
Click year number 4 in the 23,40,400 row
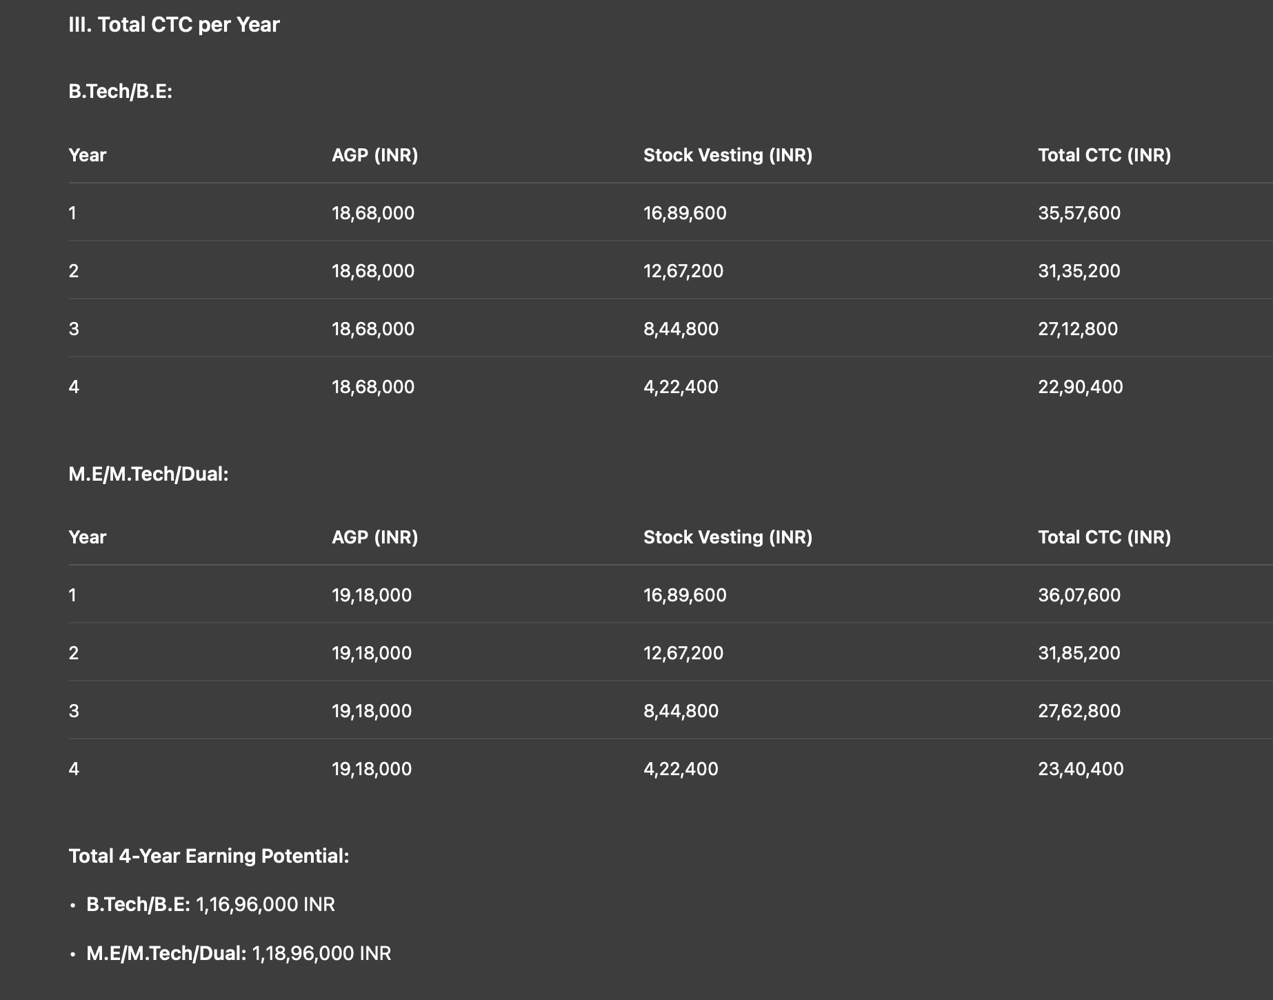(73, 769)
